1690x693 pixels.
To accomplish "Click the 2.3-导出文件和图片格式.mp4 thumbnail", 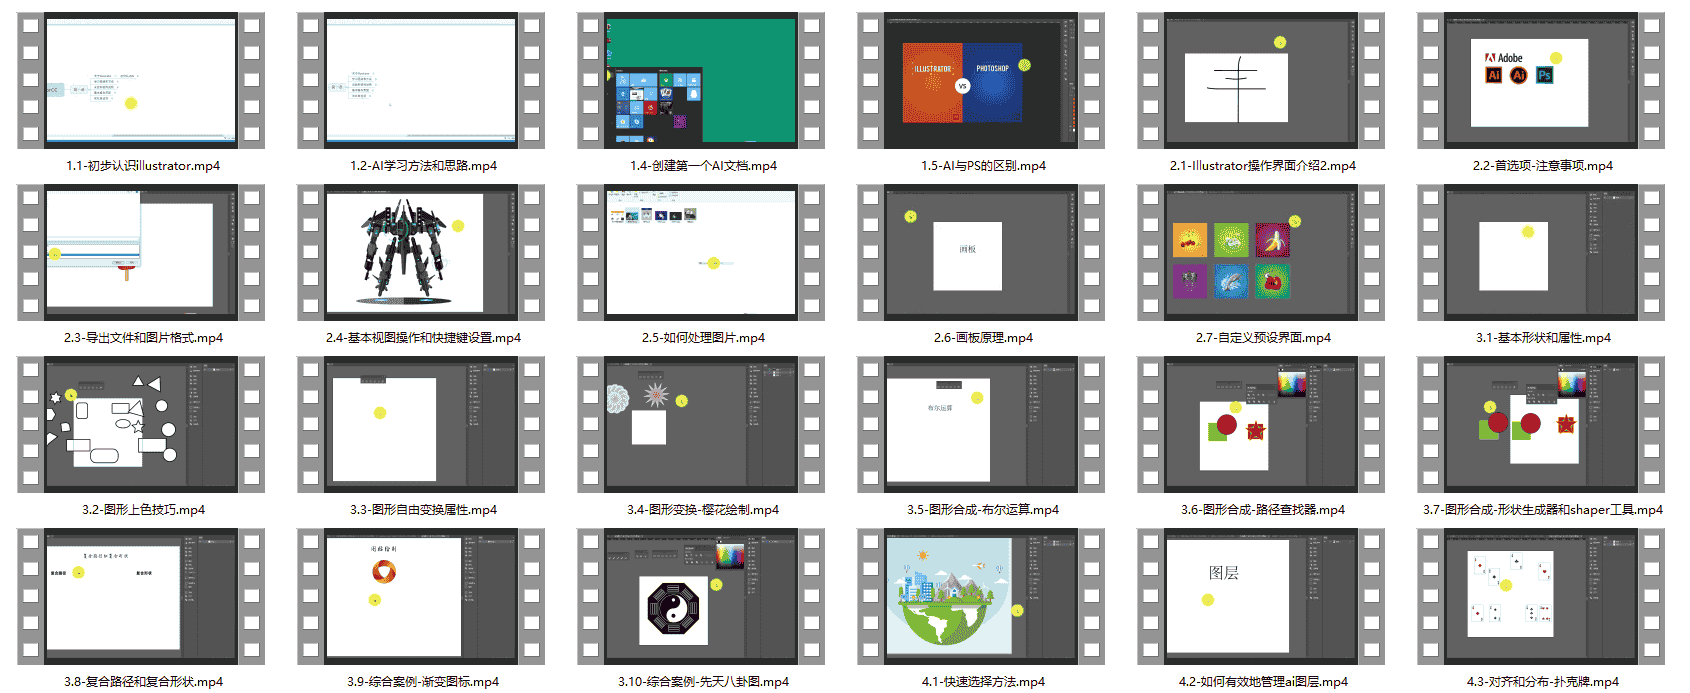I will point(141,253).
